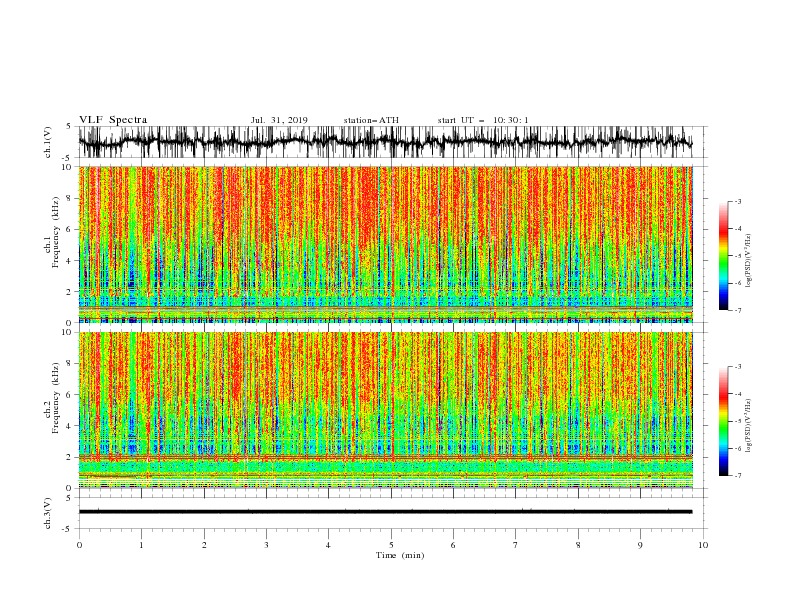The image size is (792, 612).
Task: Select the date text "Jul. 31, 2019"
Action: pos(279,120)
